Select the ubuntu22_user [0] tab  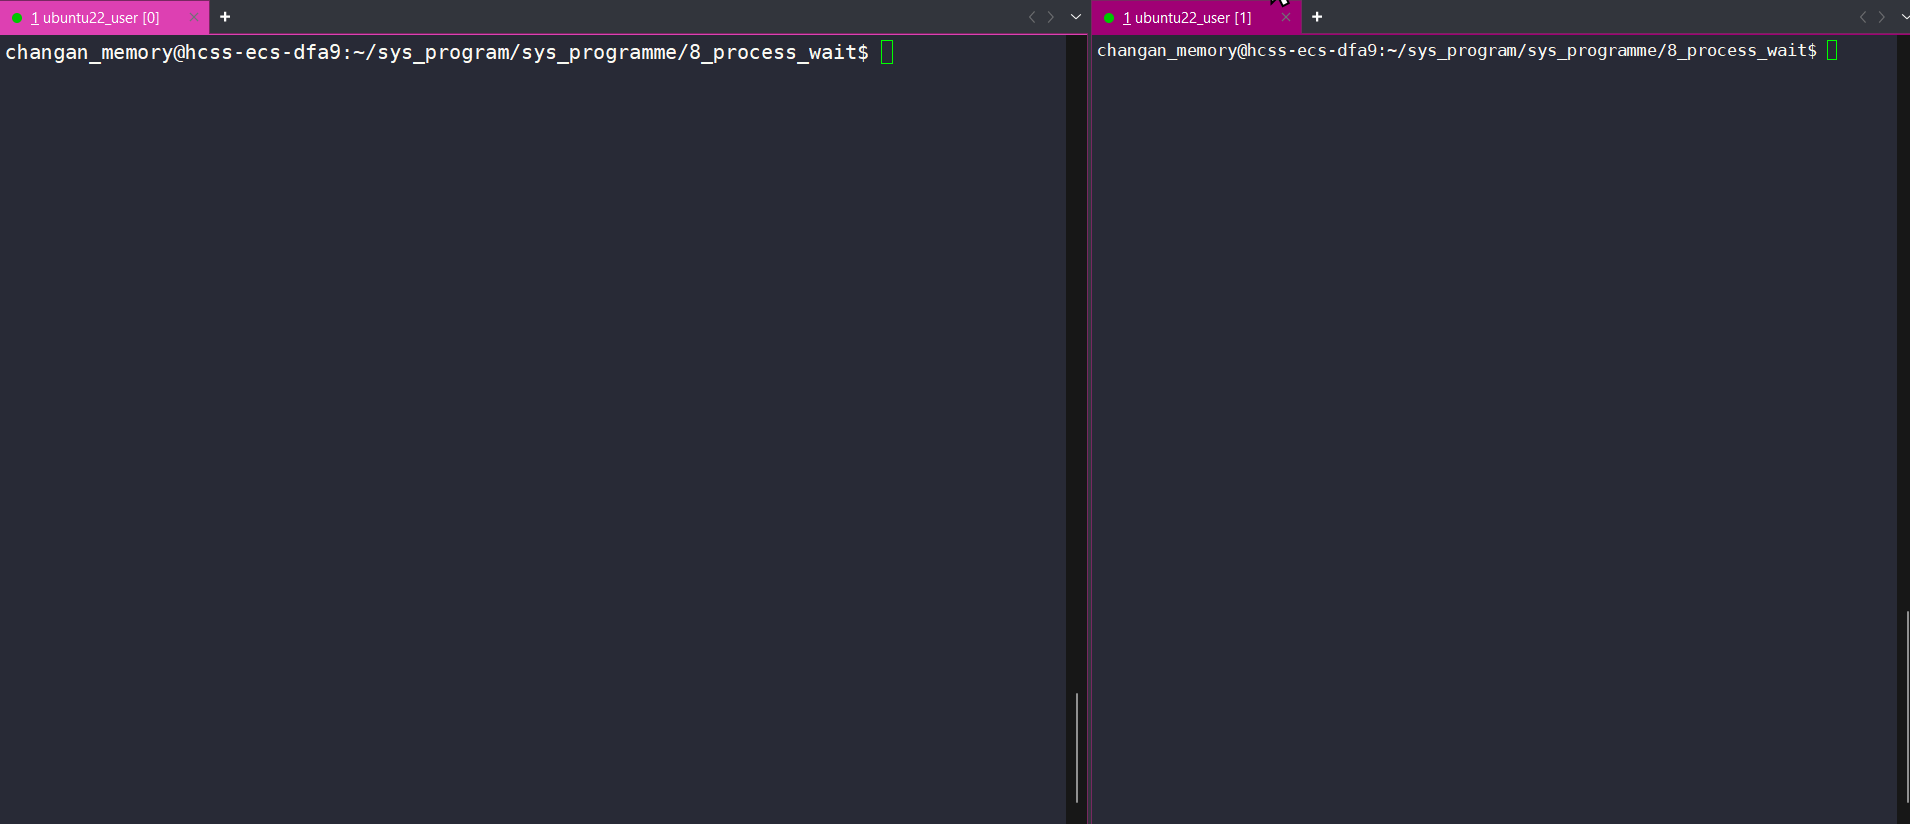point(104,17)
